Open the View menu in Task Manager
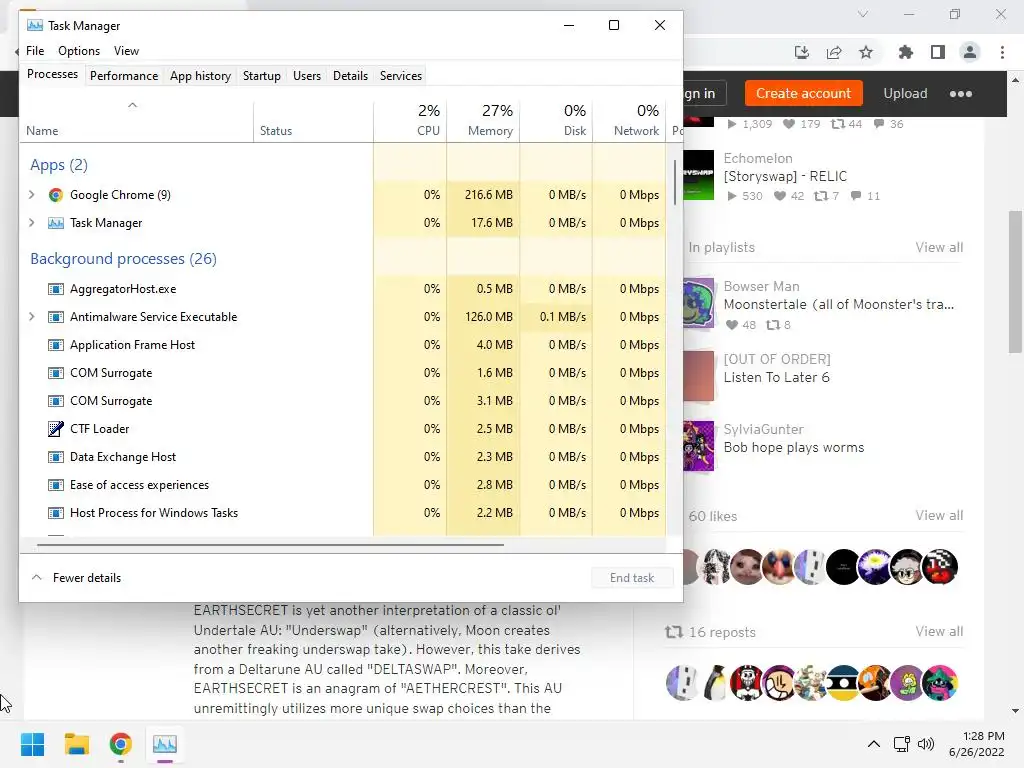 coord(126,51)
